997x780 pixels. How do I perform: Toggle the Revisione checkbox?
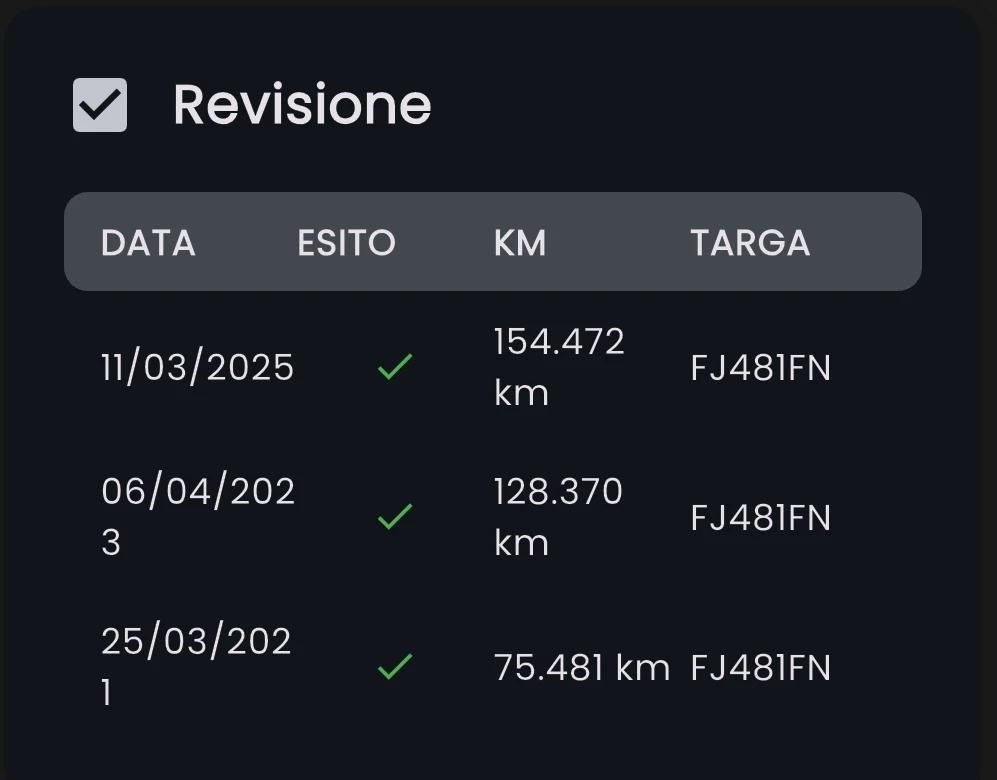click(100, 105)
